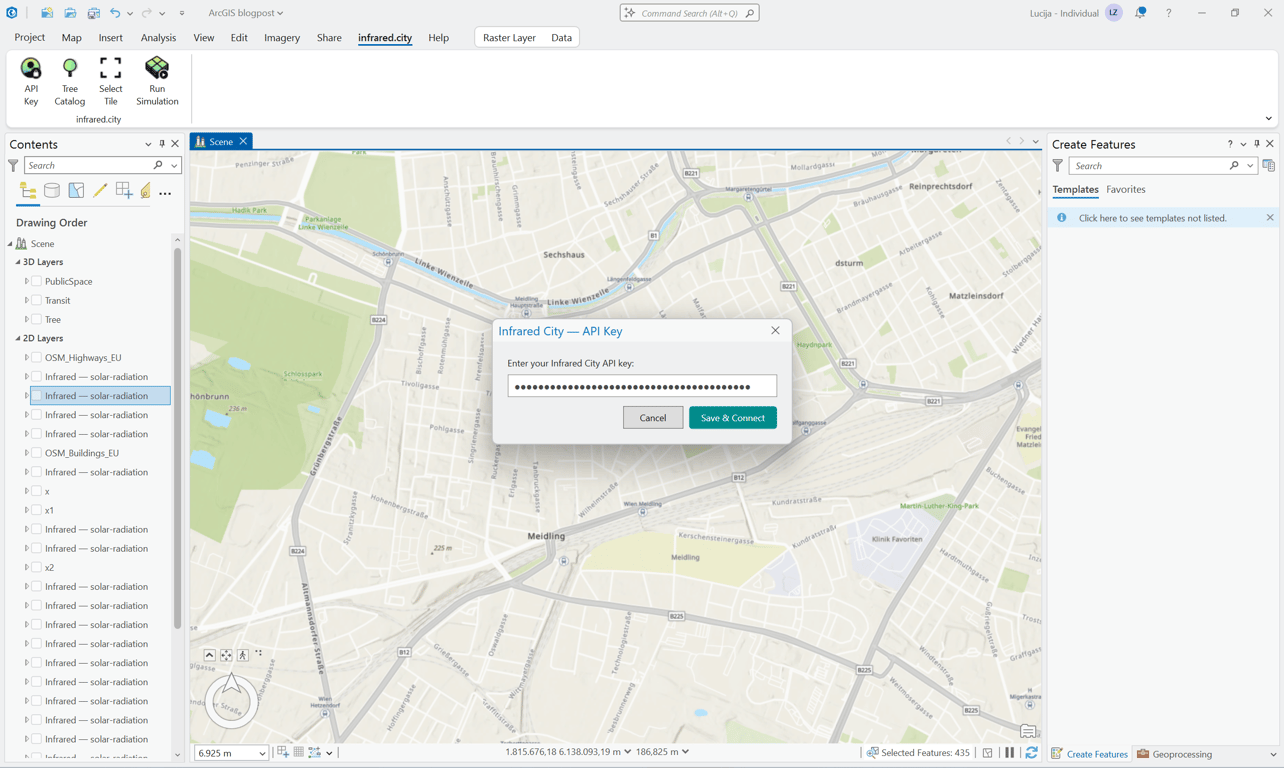Click the Command Search box
Viewport: 1284px width, 768px height.
point(690,13)
